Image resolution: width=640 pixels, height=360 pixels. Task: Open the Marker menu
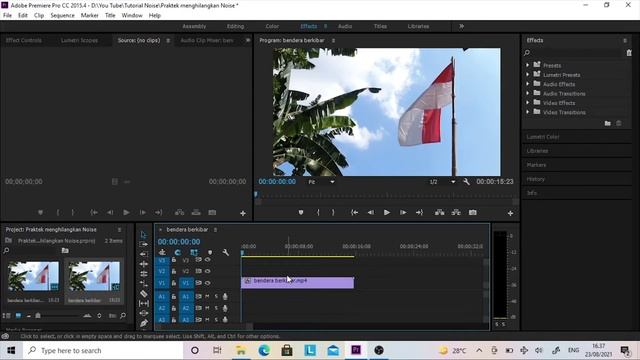(89, 16)
